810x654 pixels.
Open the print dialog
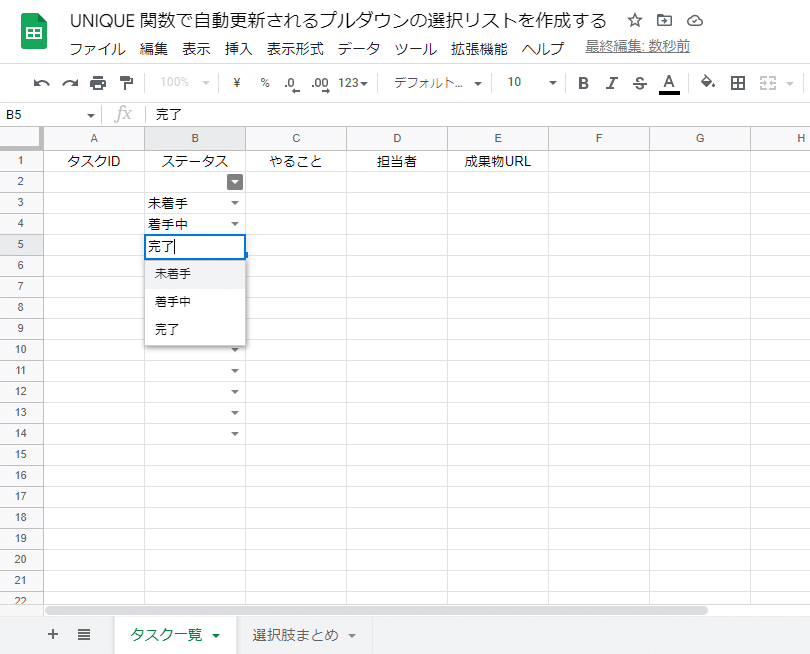pyautogui.click(x=98, y=83)
